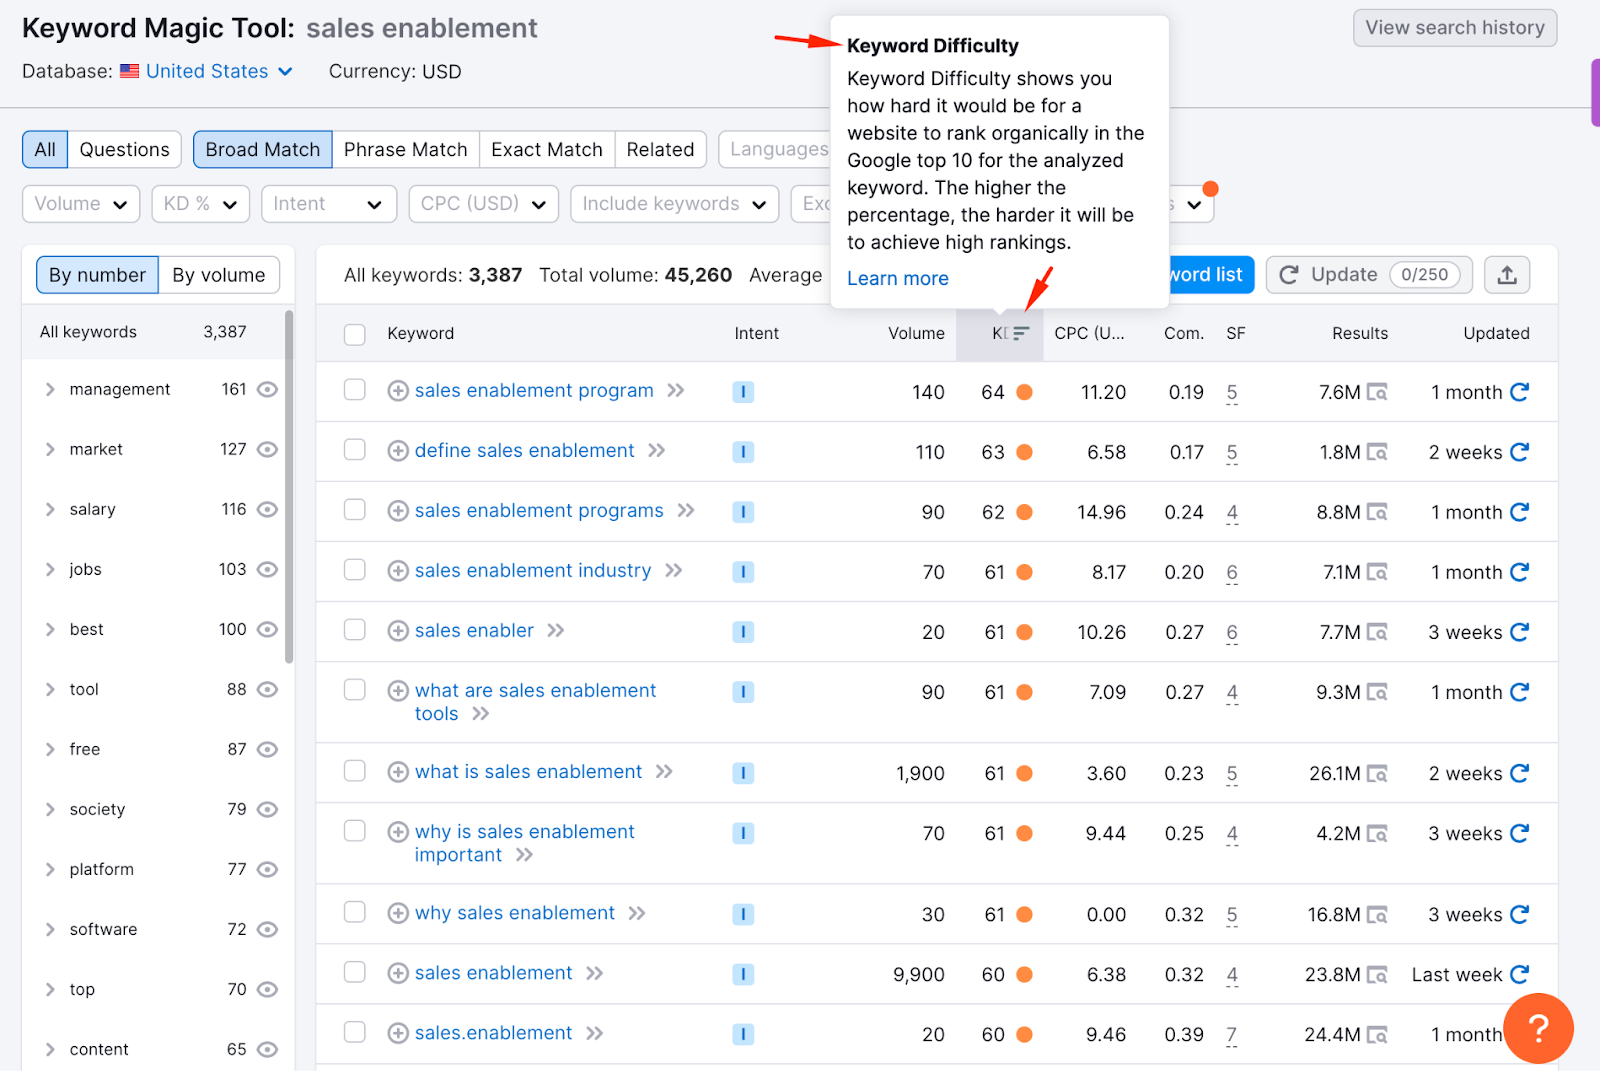The height and width of the screenshot is (1071, 1600).
Task: Open SERP results icon for 'sales enablement programs'
Action: 1377,512
